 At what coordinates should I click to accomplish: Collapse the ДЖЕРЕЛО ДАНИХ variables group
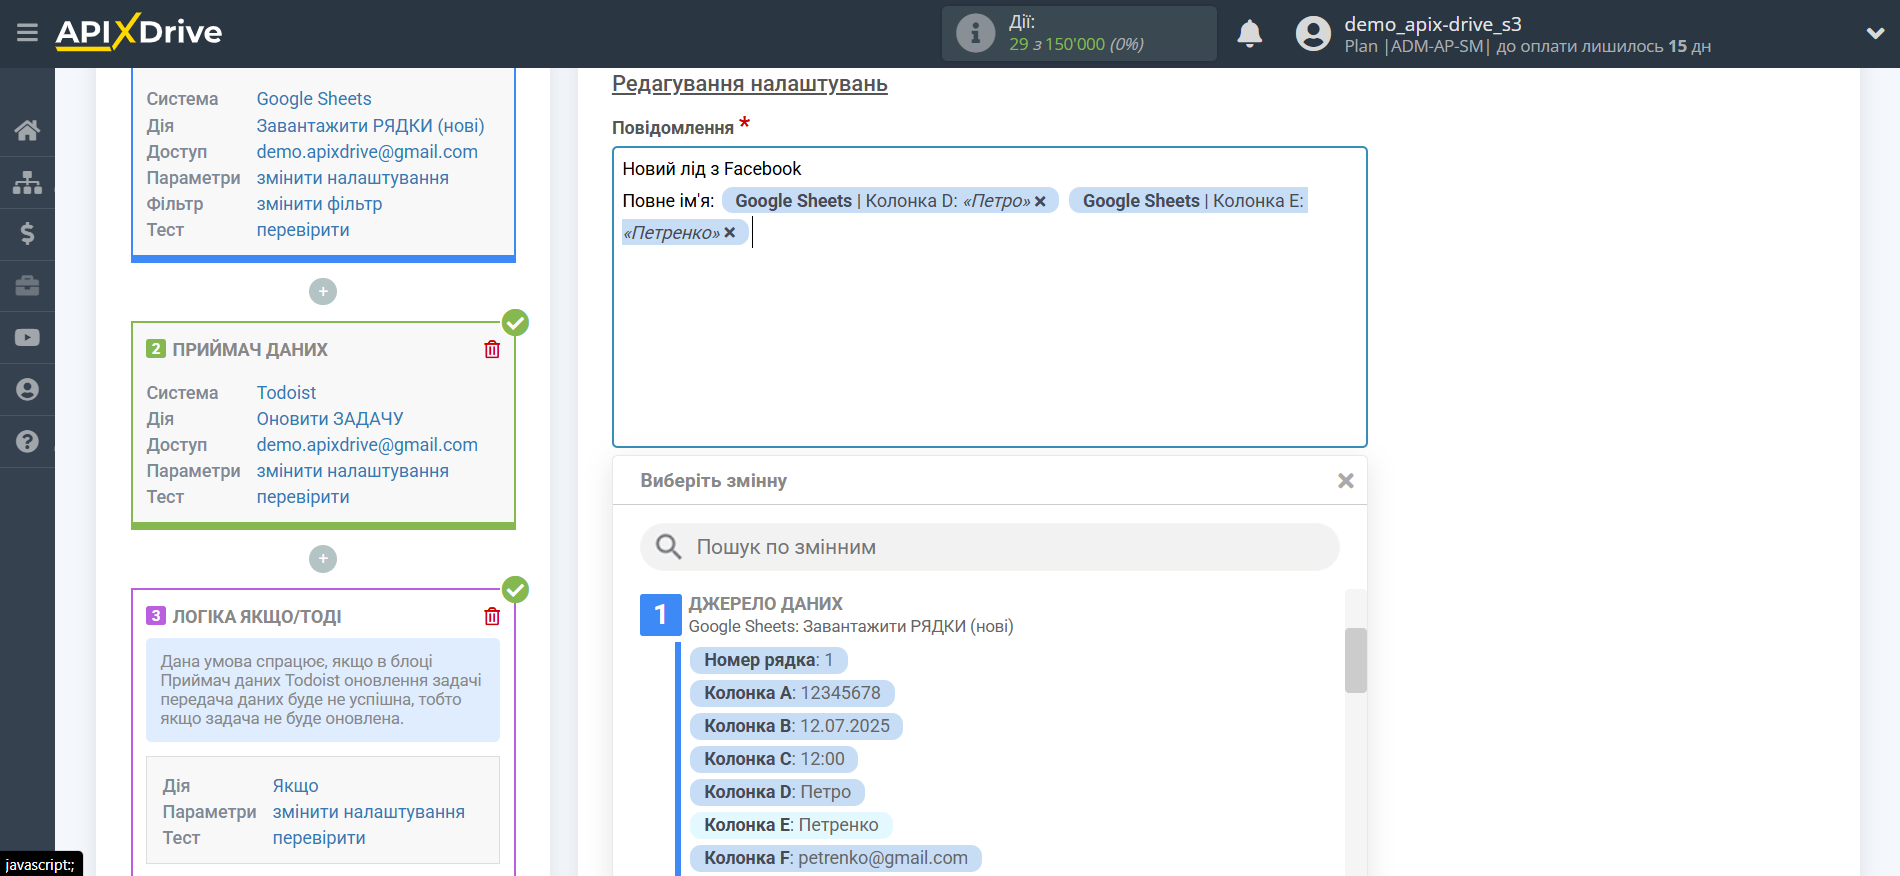661,614
